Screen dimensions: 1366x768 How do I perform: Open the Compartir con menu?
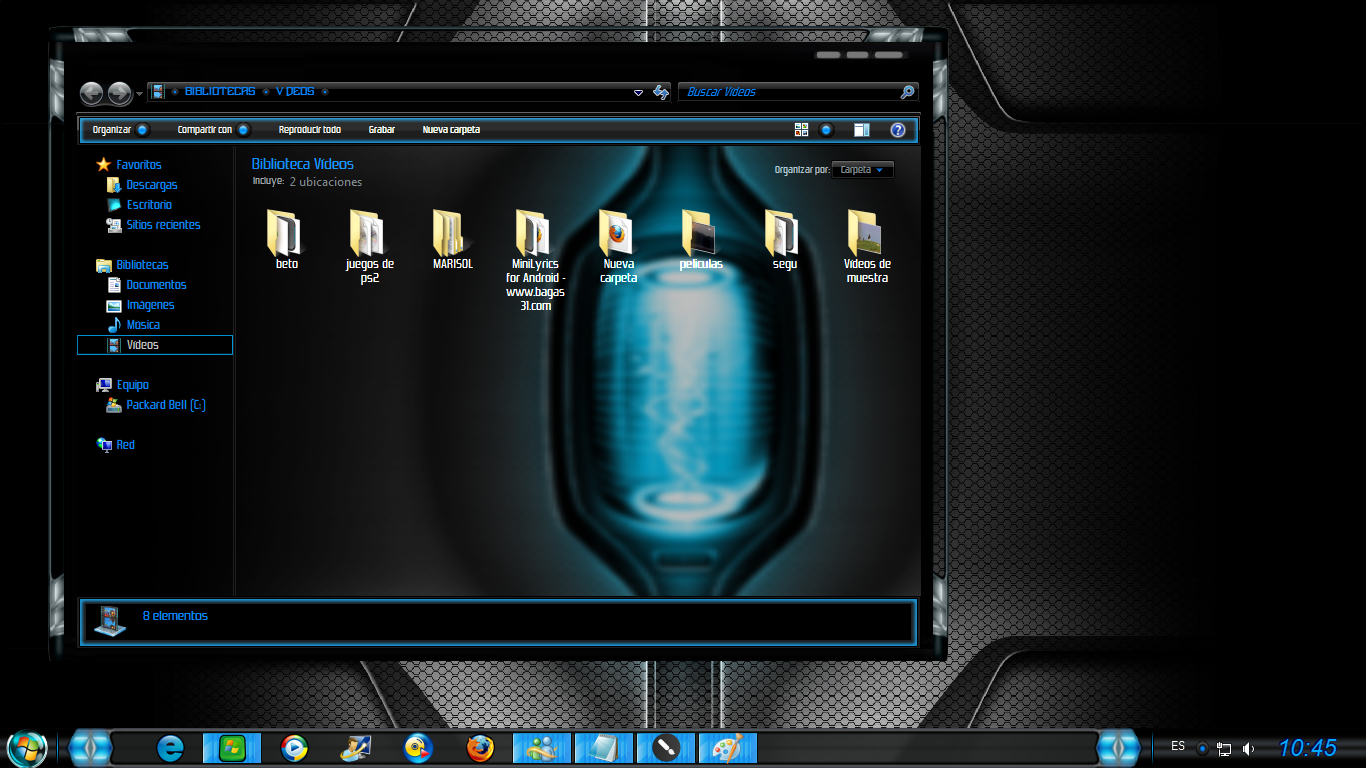coord(213,130)
